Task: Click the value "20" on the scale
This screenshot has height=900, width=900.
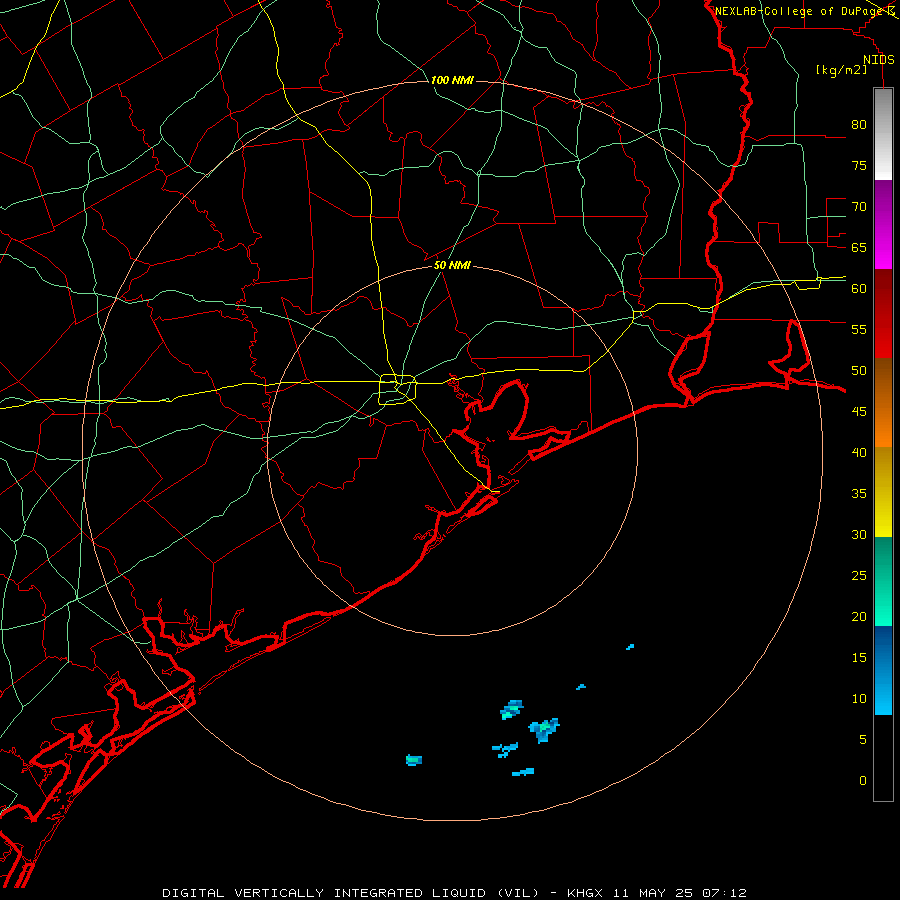Action: (x=859, y=616)
